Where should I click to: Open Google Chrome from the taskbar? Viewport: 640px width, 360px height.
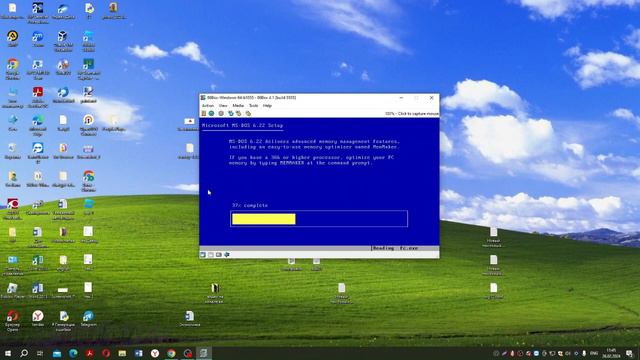(x=171, y=353)
